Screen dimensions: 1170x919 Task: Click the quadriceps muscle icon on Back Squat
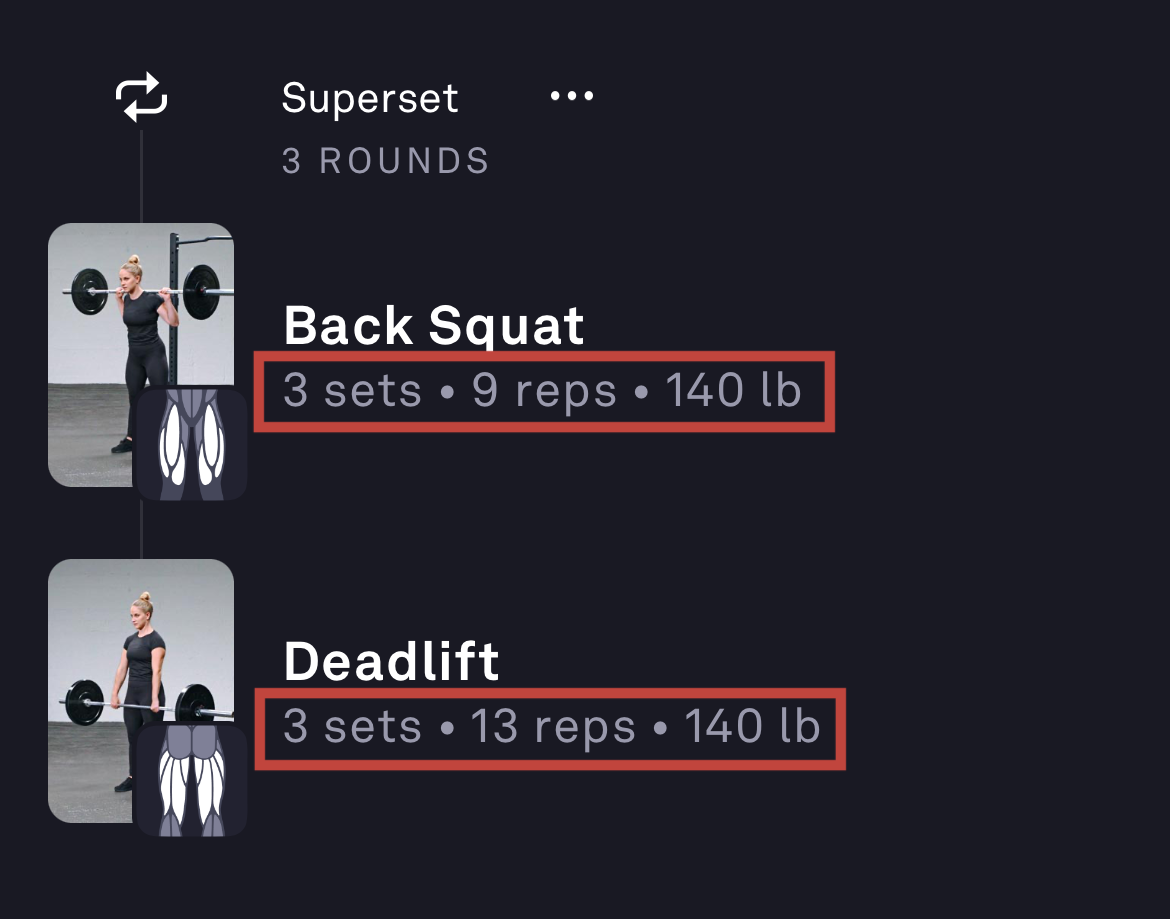click(x=191, y=445)
